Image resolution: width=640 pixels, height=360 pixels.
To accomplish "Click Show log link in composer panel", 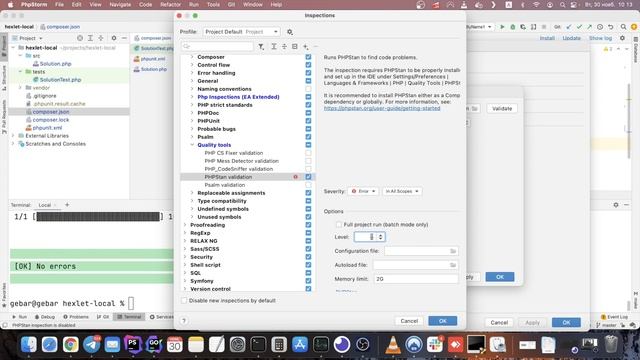I will point(600,38).
